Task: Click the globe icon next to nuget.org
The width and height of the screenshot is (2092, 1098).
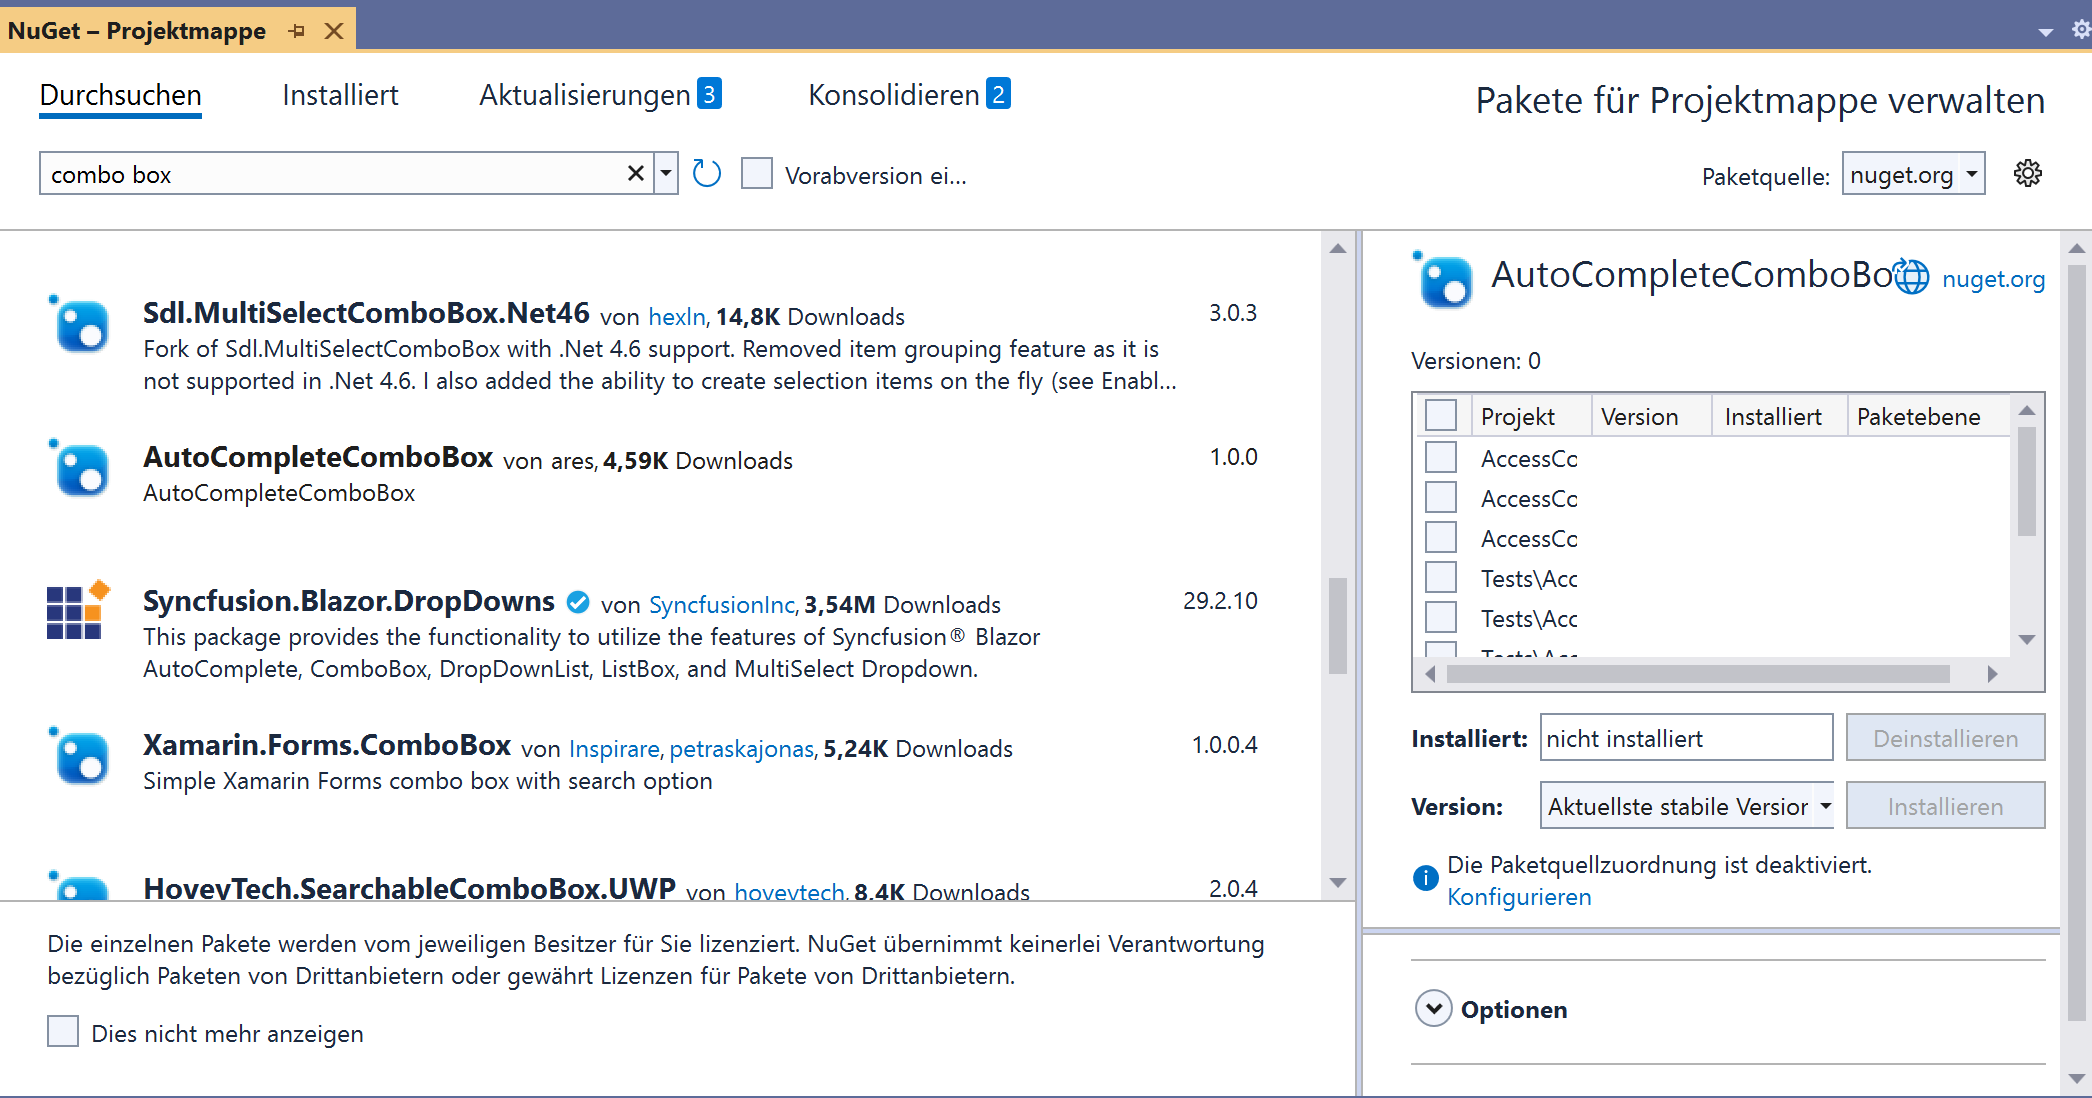Action: coord(1912,277)
